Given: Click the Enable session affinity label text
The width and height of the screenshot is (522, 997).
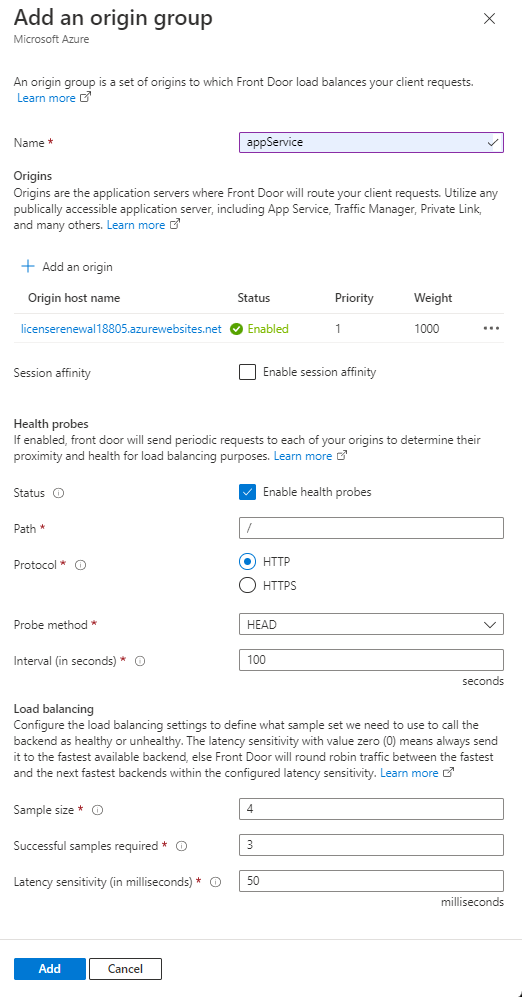Looking at the screenshot, I should [x=319, y=372].
